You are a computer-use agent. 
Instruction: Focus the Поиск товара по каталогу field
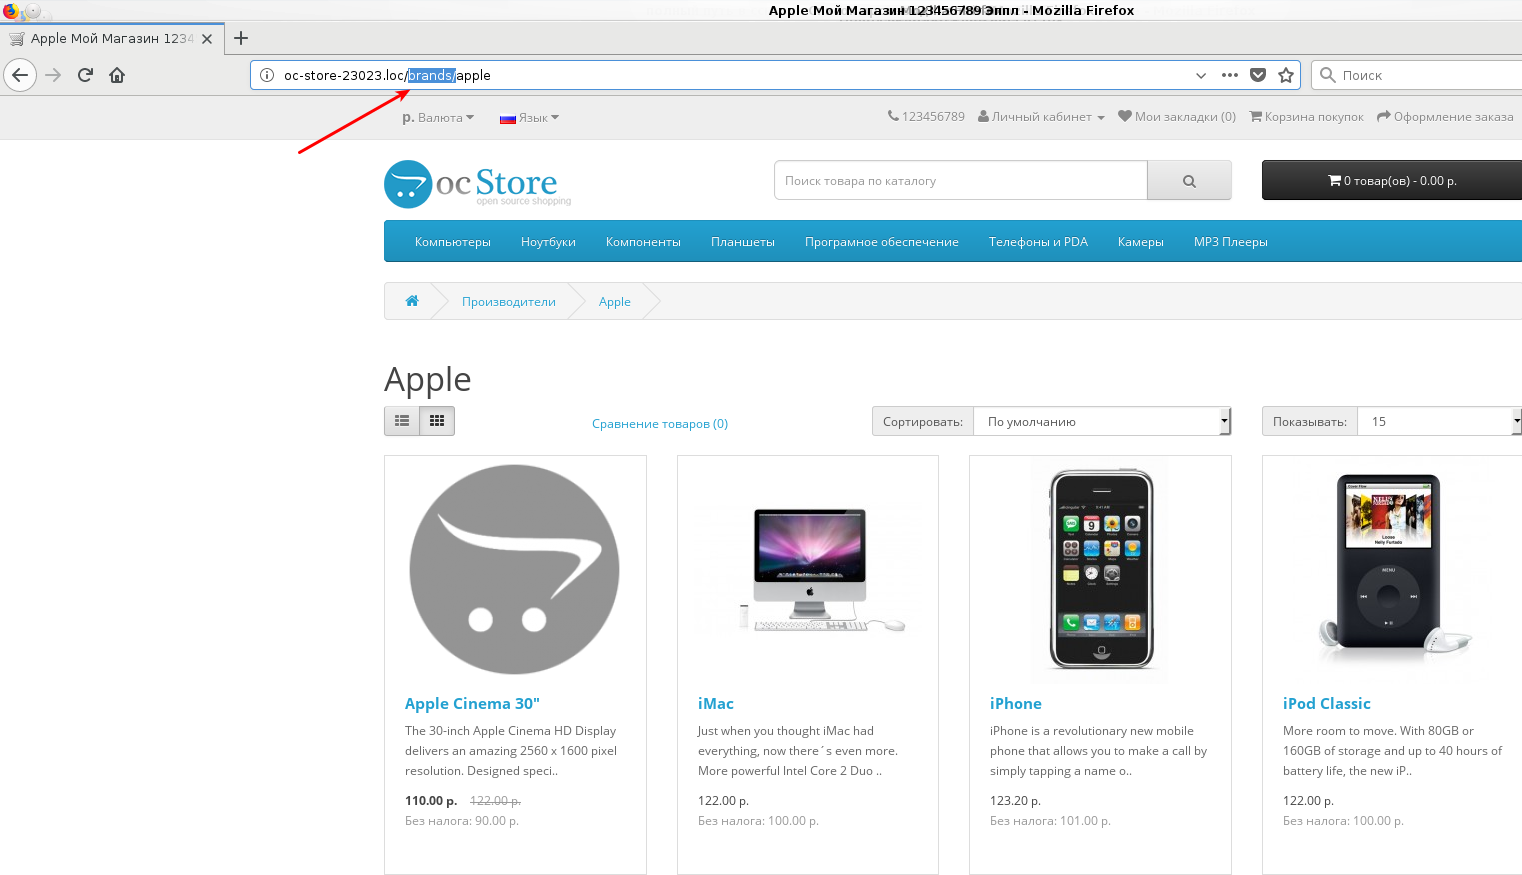960,181
